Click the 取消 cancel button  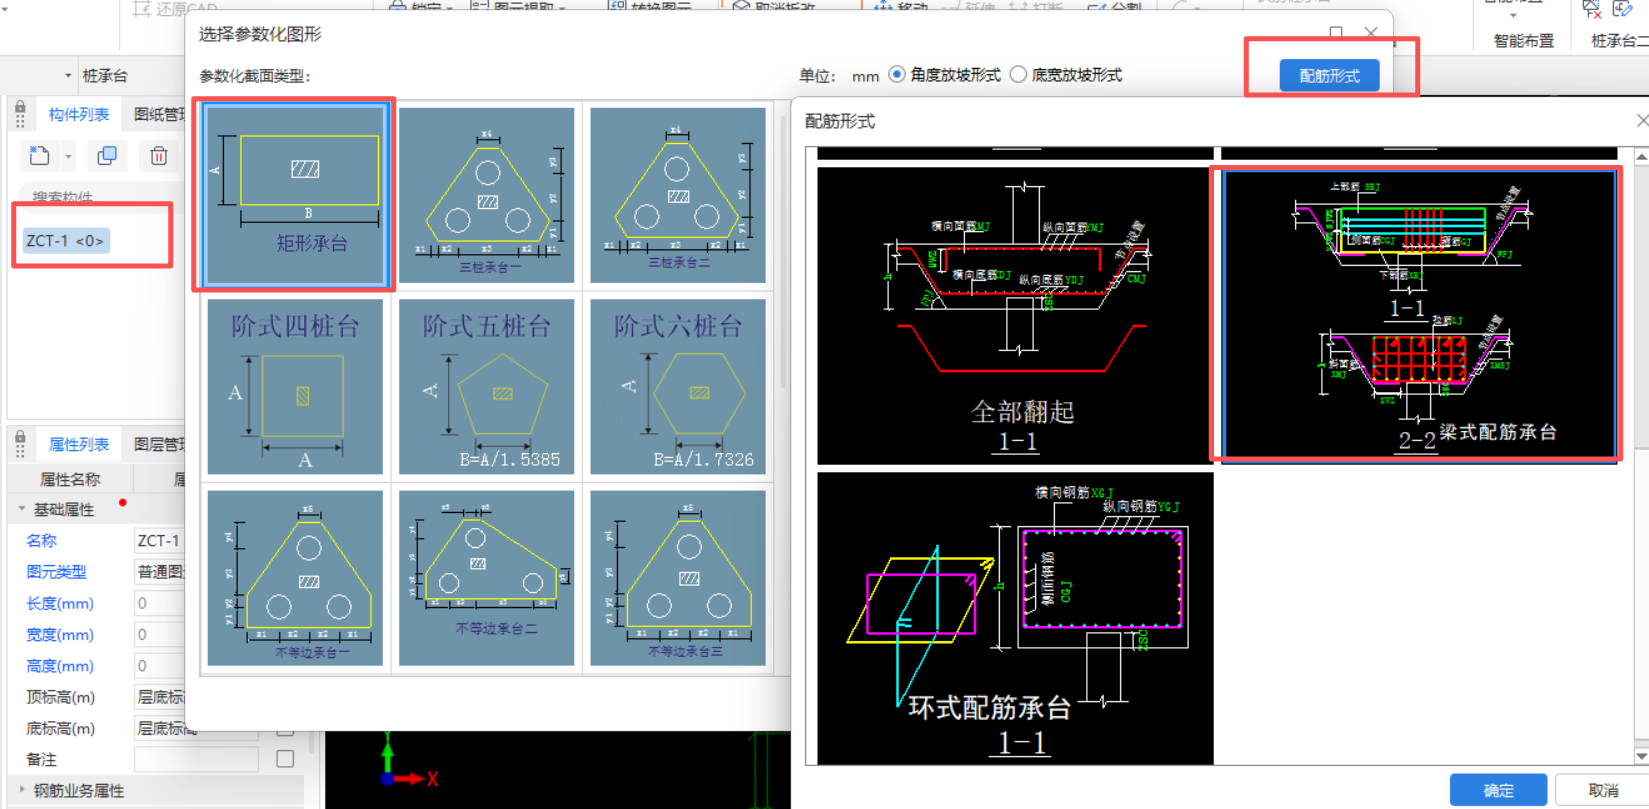point(1603,790)
